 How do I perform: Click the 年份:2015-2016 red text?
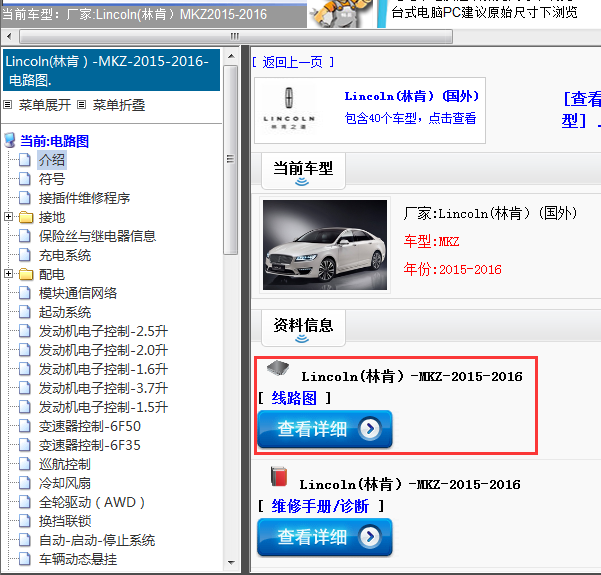(x=452, y=269)
